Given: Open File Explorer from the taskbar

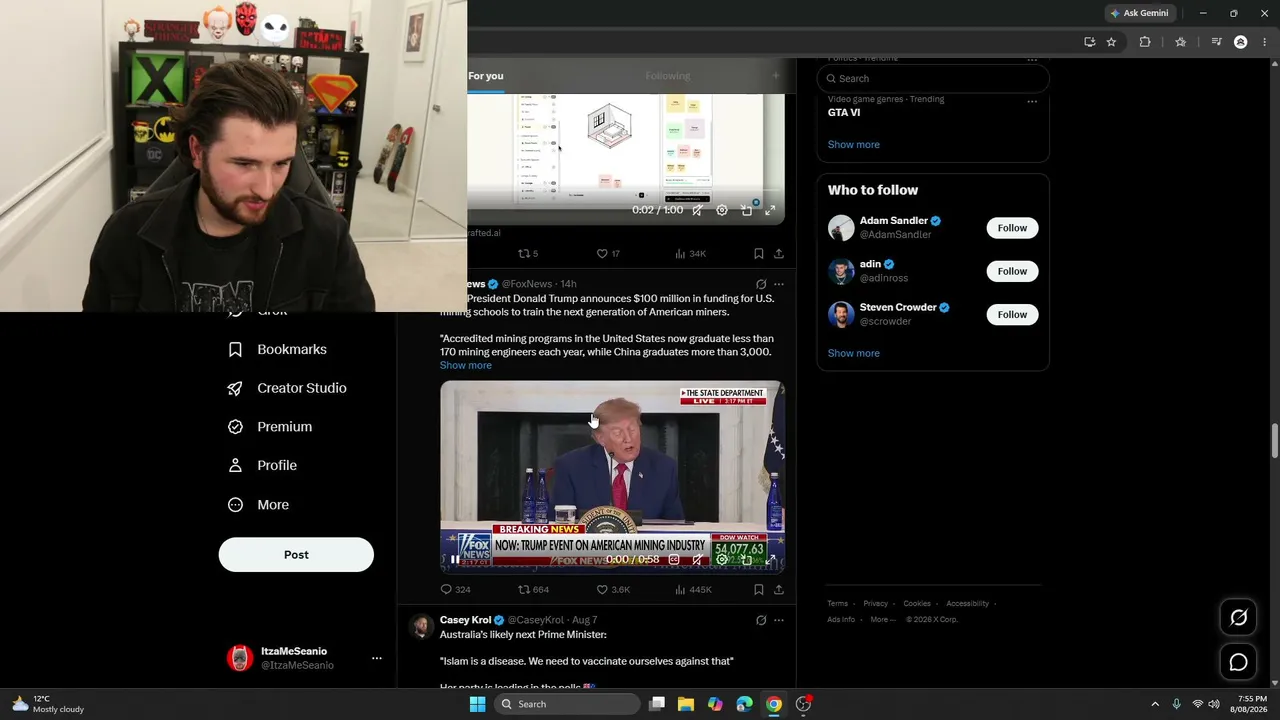Looking at the screenshot, I should coord(686,704).
